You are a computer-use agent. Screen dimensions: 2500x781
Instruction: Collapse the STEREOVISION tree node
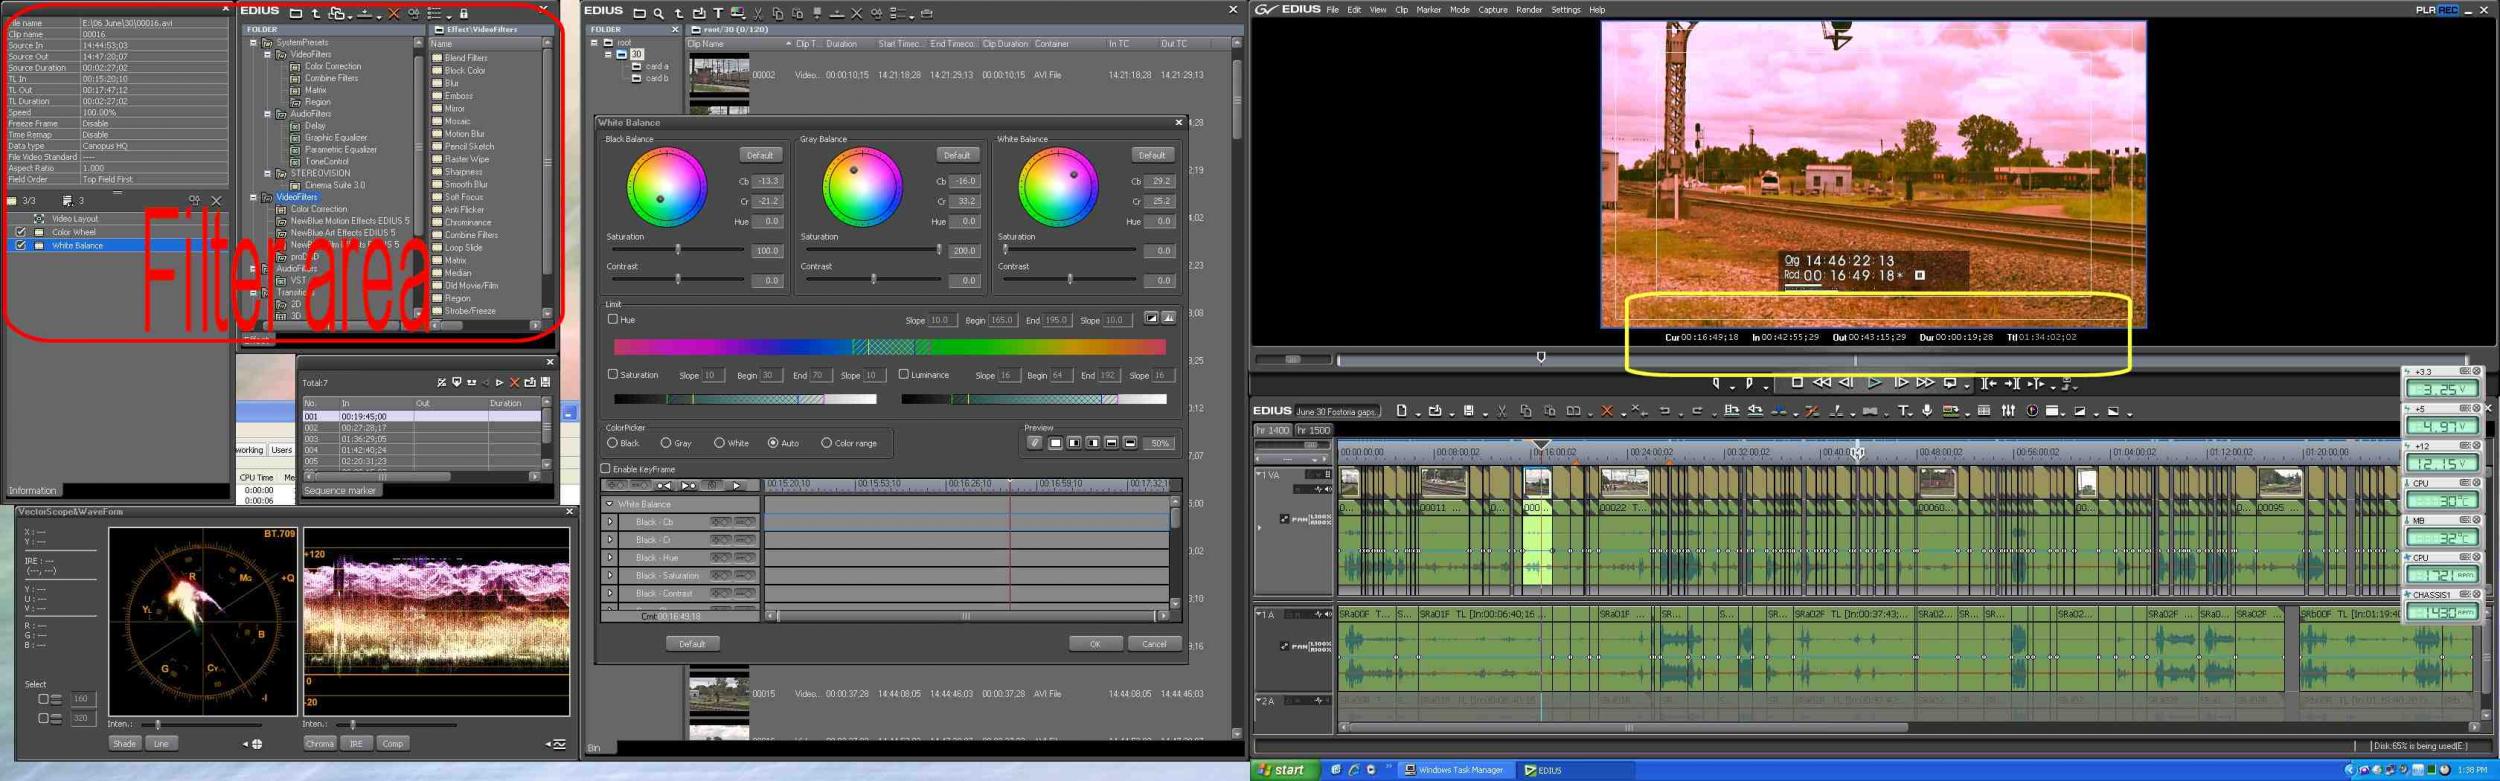coord(267,173)
